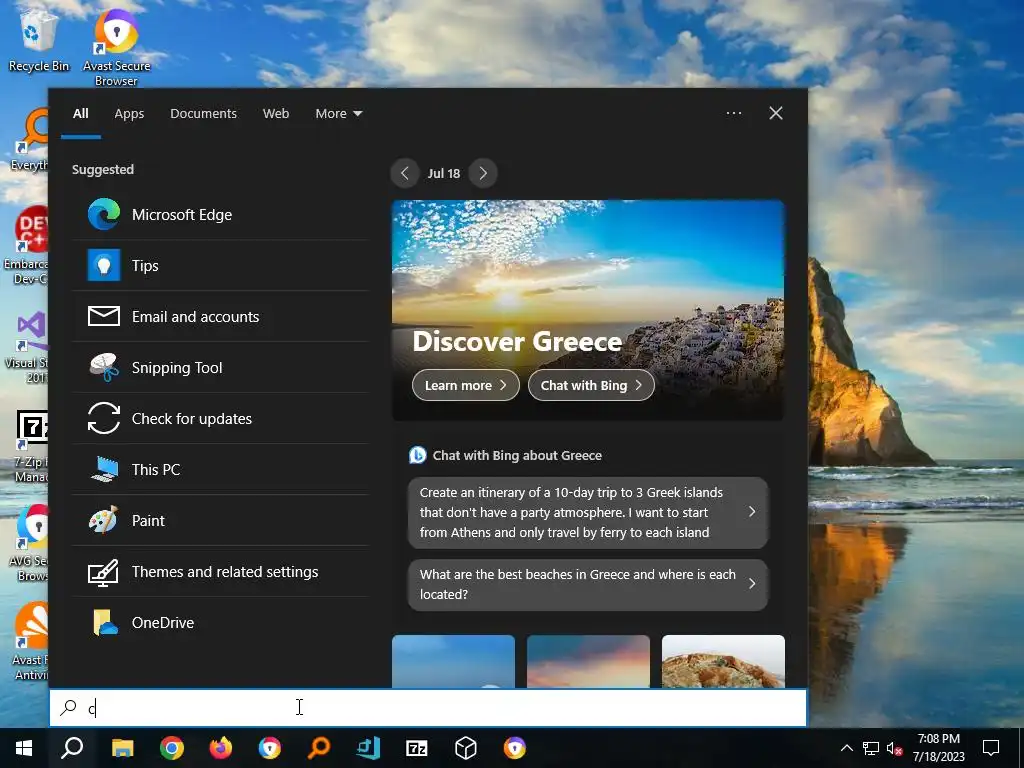Open the Discover Greece image

588,310
